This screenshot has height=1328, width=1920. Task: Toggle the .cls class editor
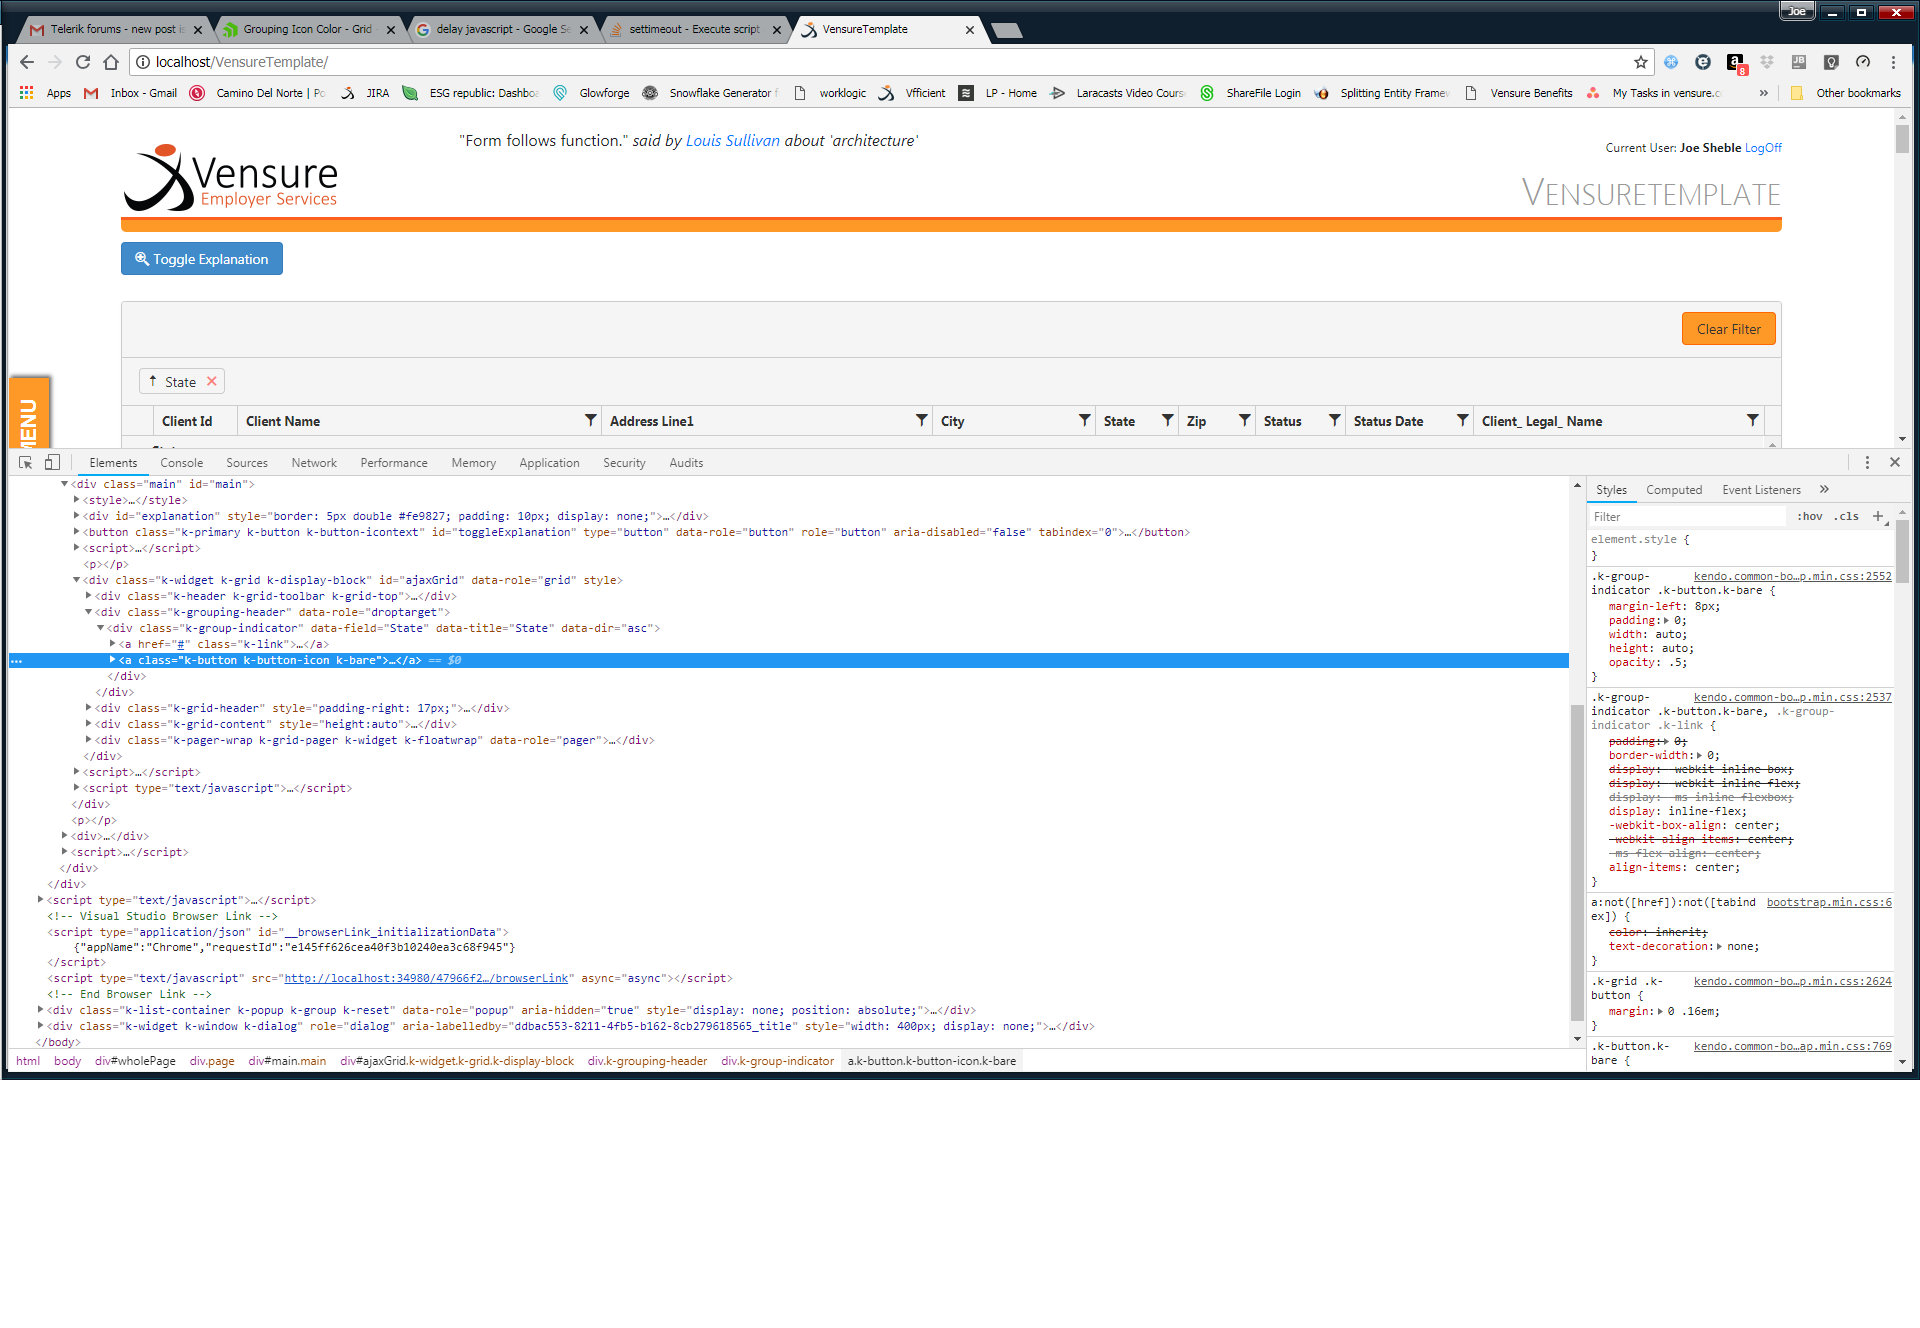point(1846,516)
